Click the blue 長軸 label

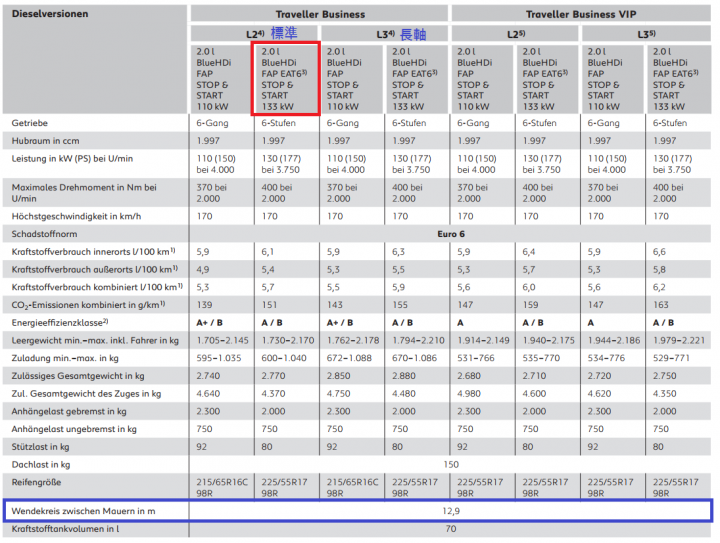coord(413,34)
